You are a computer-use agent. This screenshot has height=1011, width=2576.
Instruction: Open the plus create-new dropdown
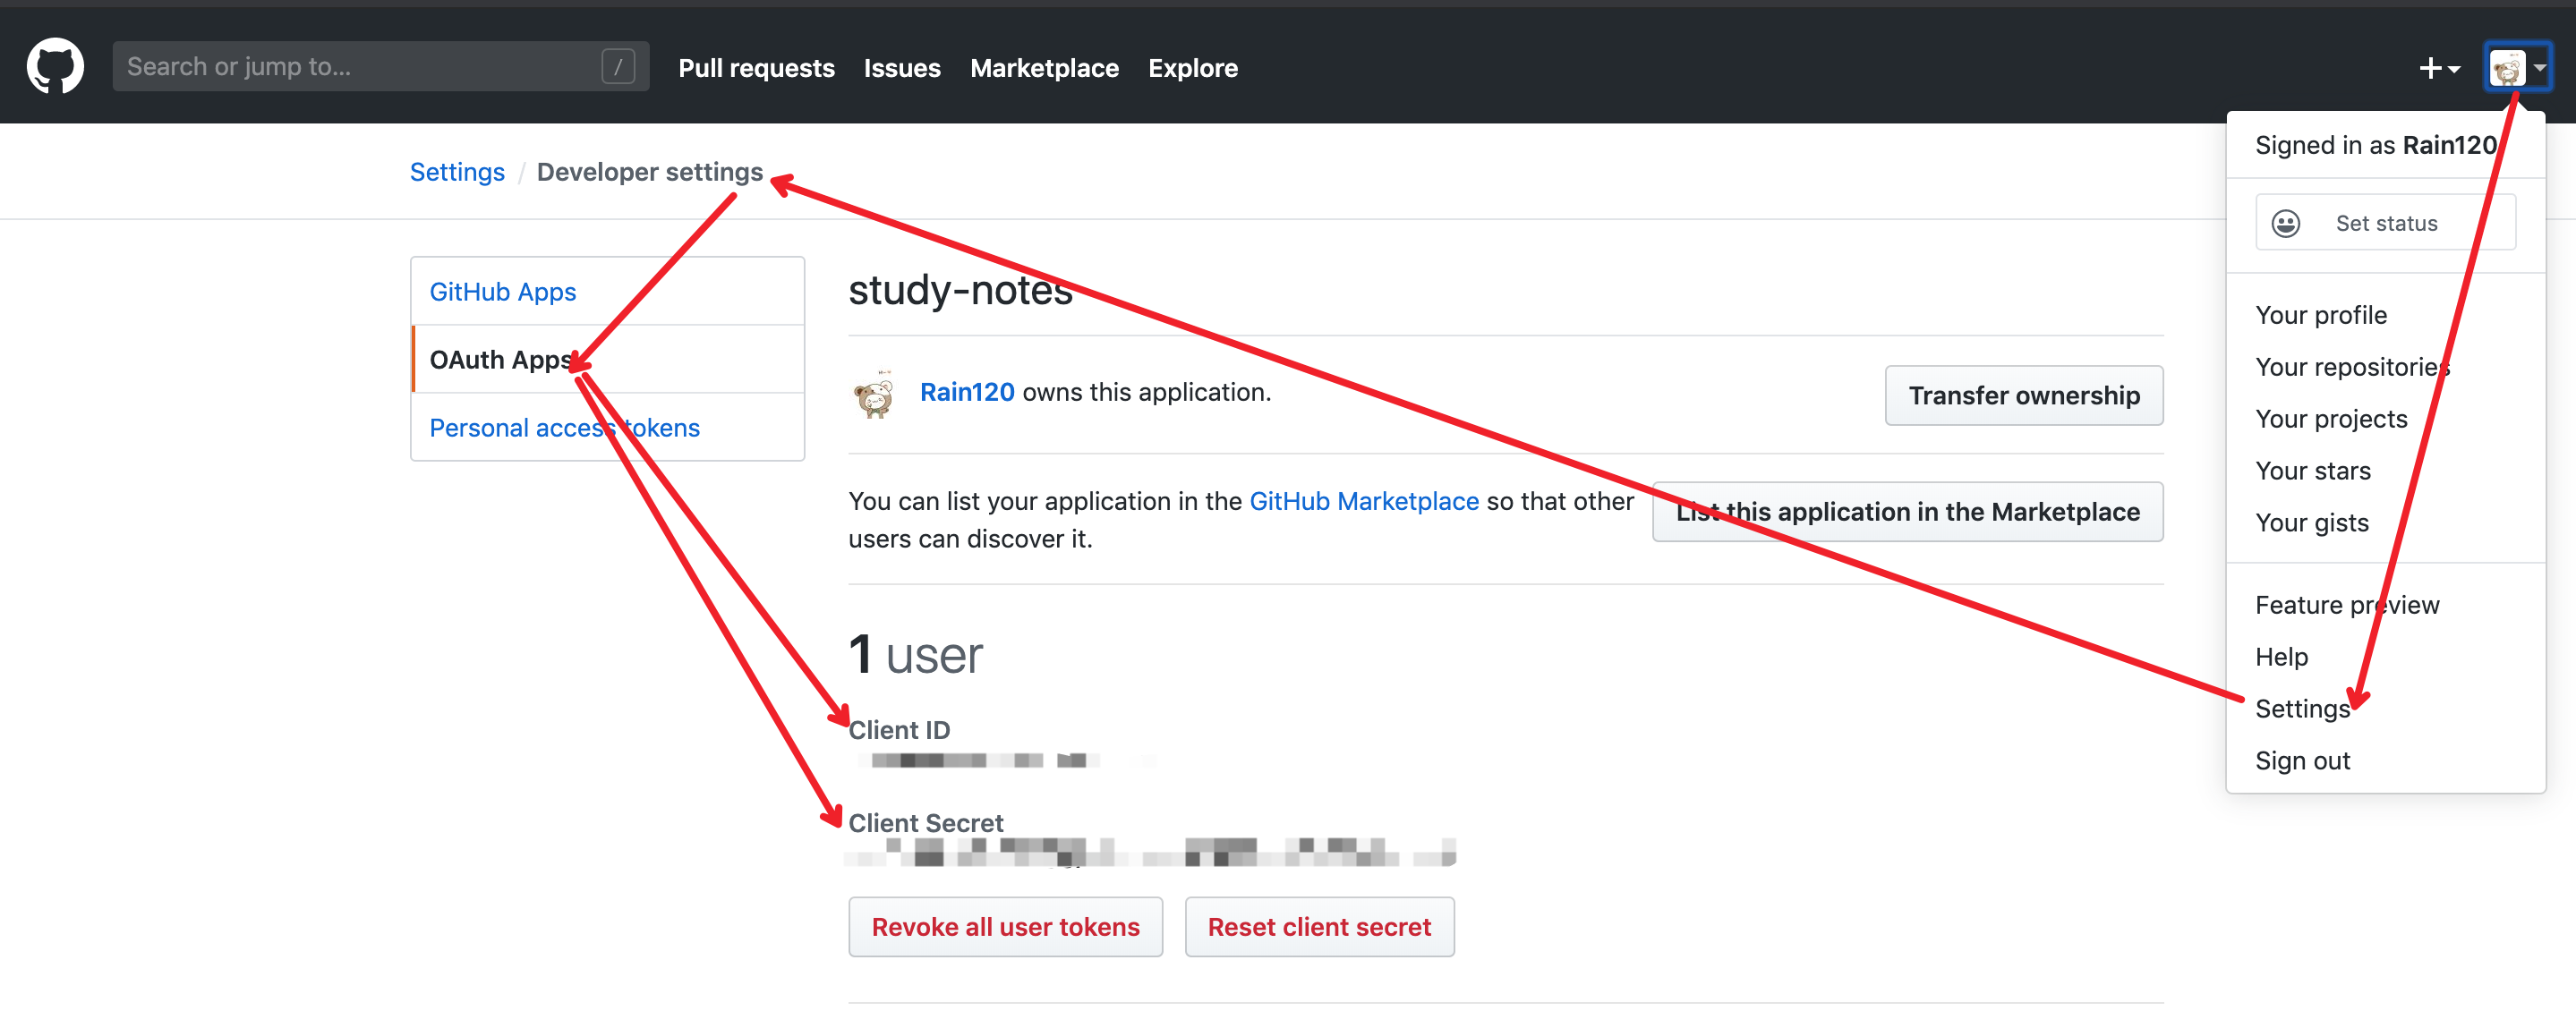tap(2437, 68)
